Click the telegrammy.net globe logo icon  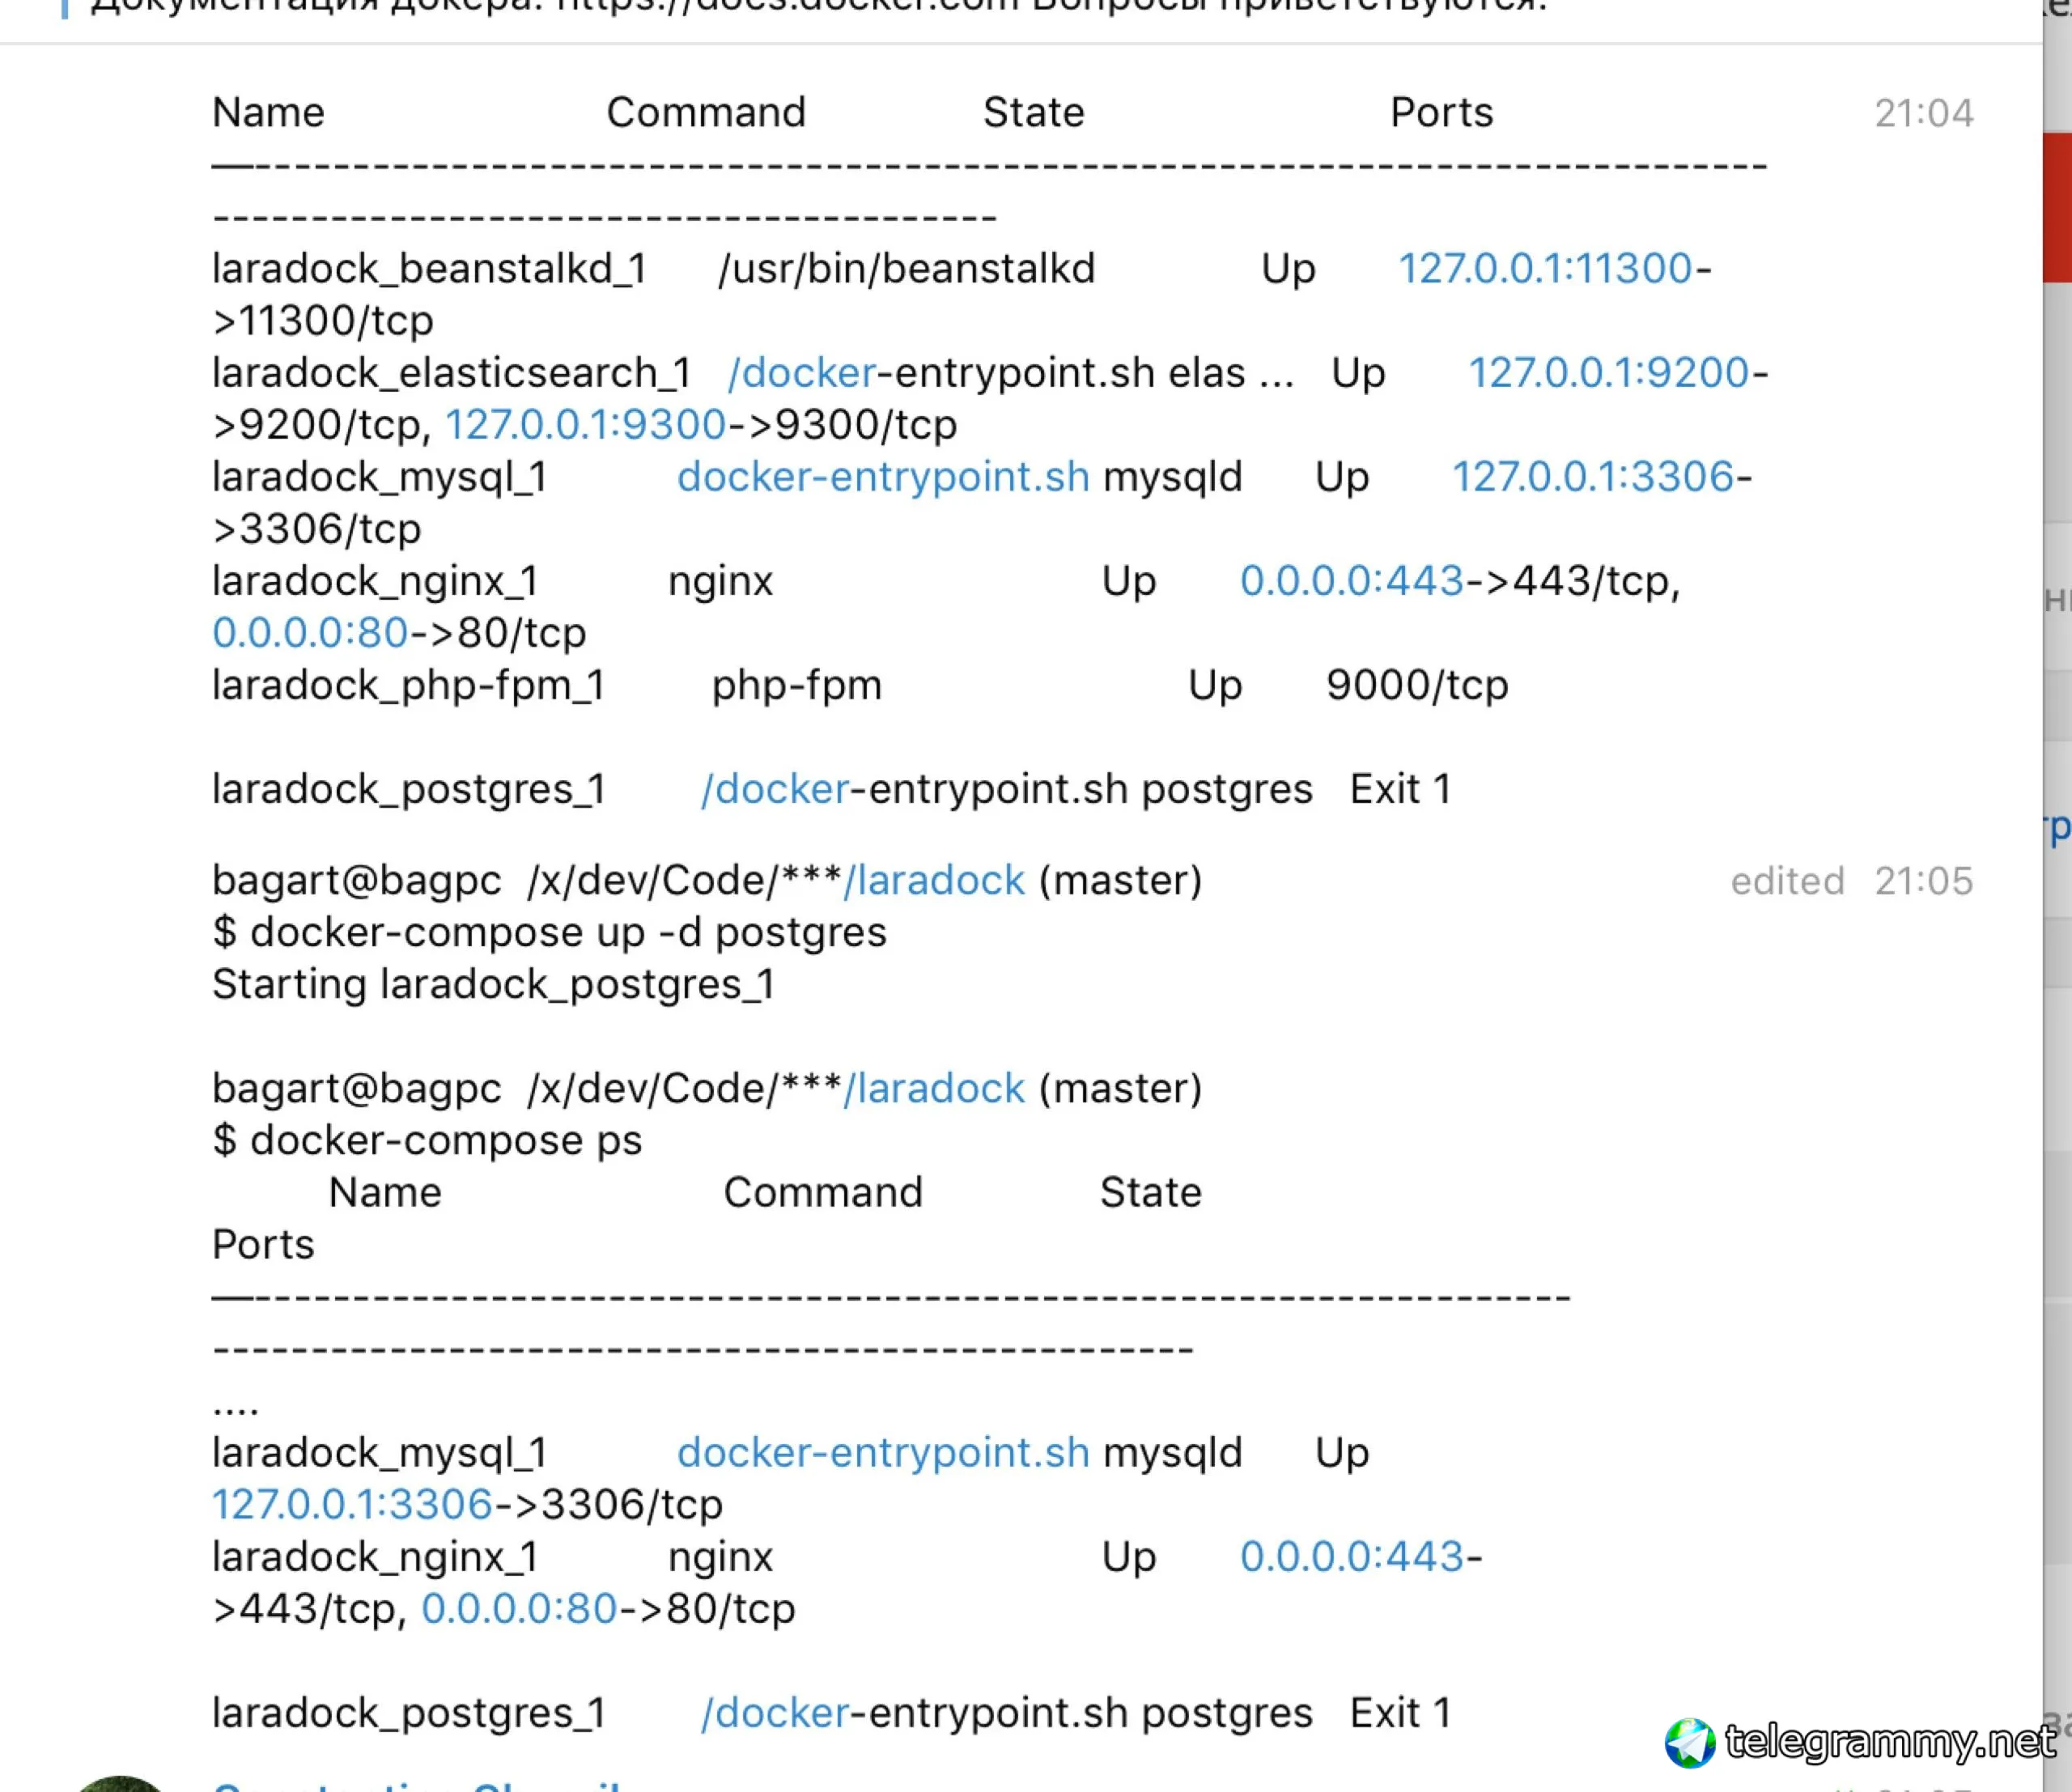[x=1689, y=1743]
